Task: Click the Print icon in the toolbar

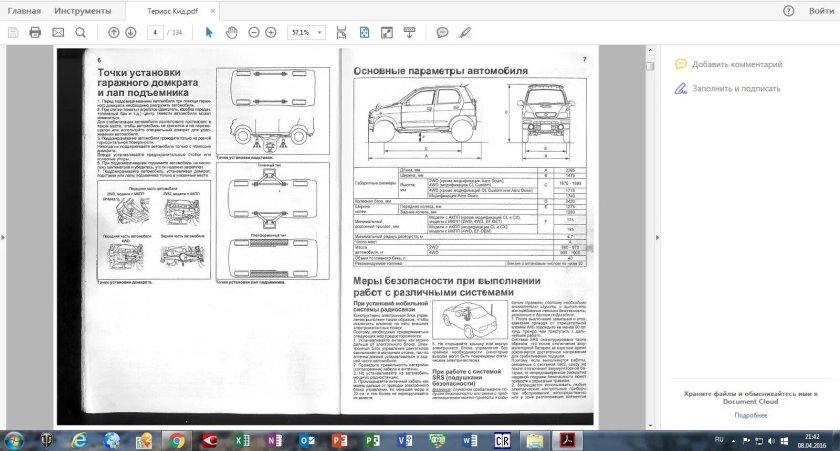Action: [x=35, y=32]
